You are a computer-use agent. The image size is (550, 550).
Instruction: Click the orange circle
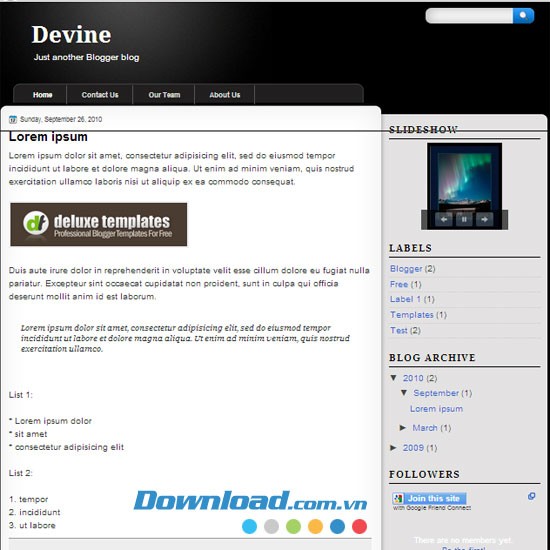[315, 526]
